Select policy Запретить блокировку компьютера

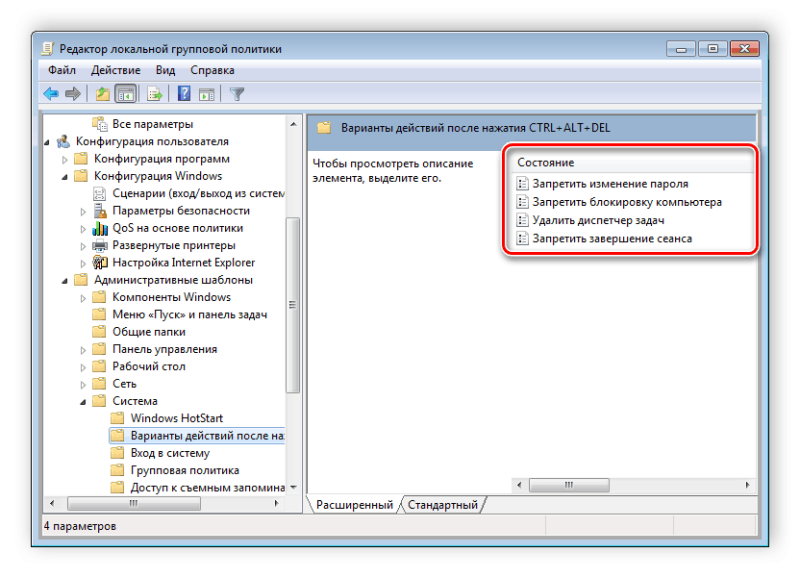pos(627,202)
